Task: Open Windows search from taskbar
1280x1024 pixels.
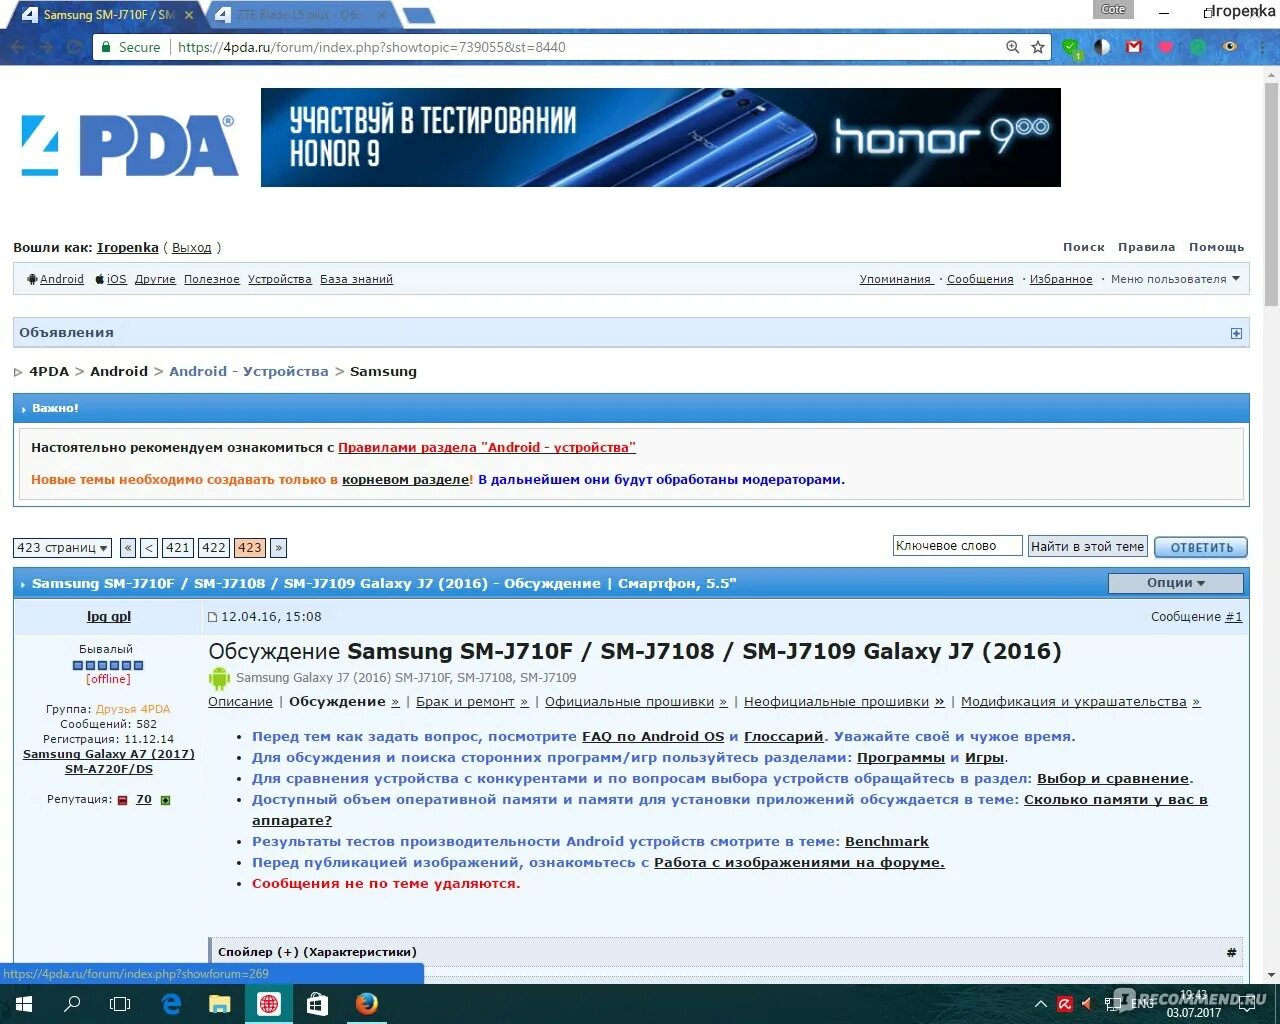Action: (x=72, y=1003)
